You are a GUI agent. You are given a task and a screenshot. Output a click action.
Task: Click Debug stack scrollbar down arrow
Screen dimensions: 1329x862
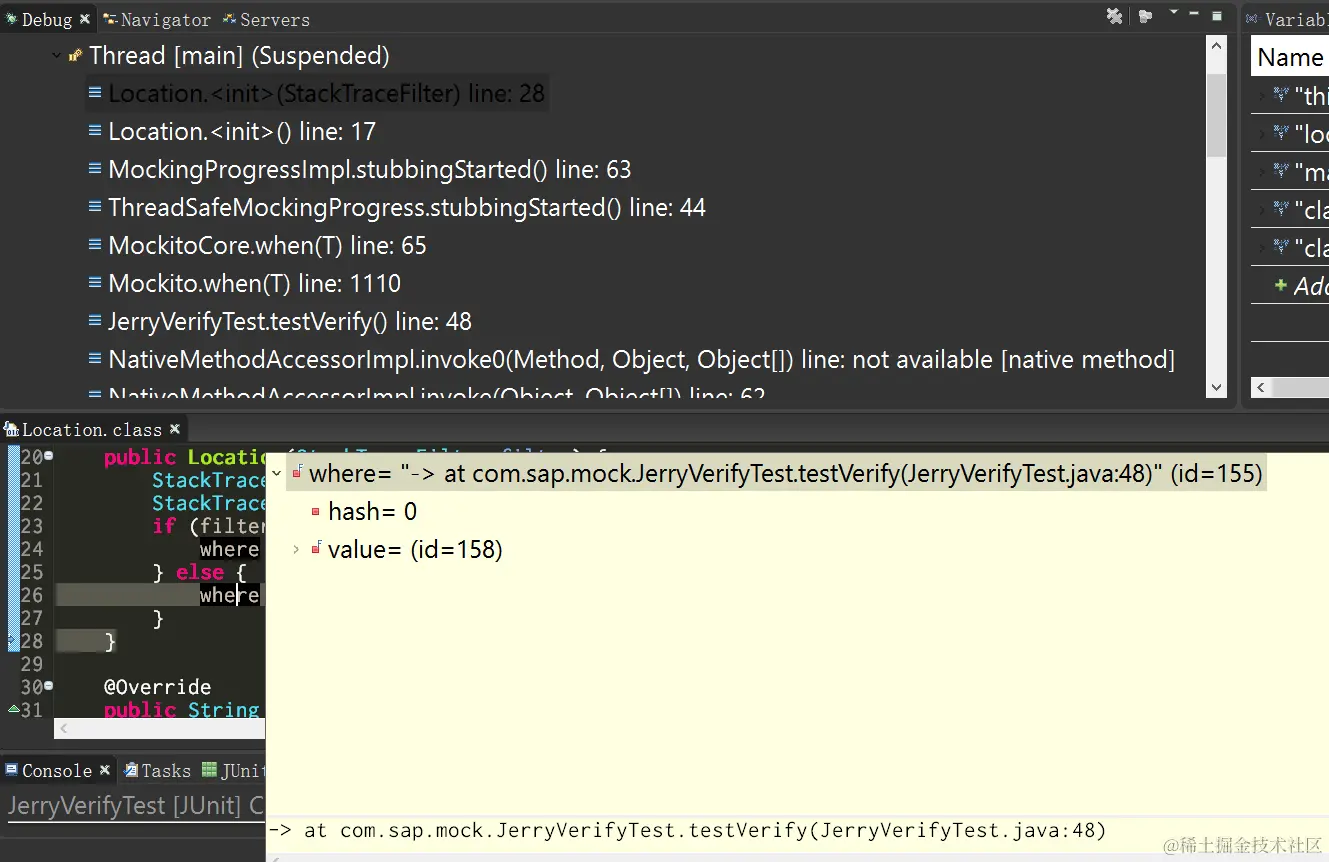[x=1216, y=387]
